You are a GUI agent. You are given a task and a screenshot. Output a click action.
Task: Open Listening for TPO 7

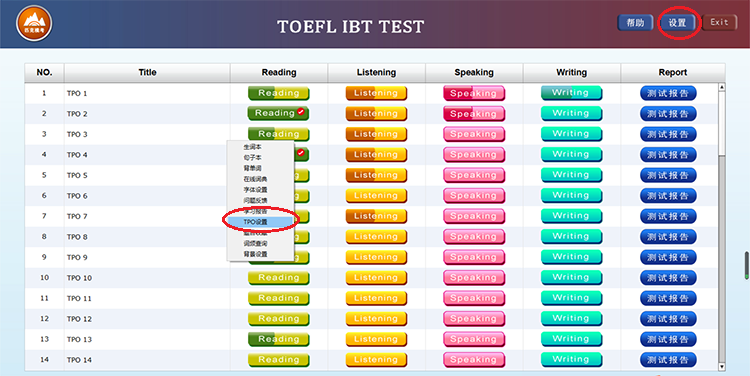coord(376,216)
